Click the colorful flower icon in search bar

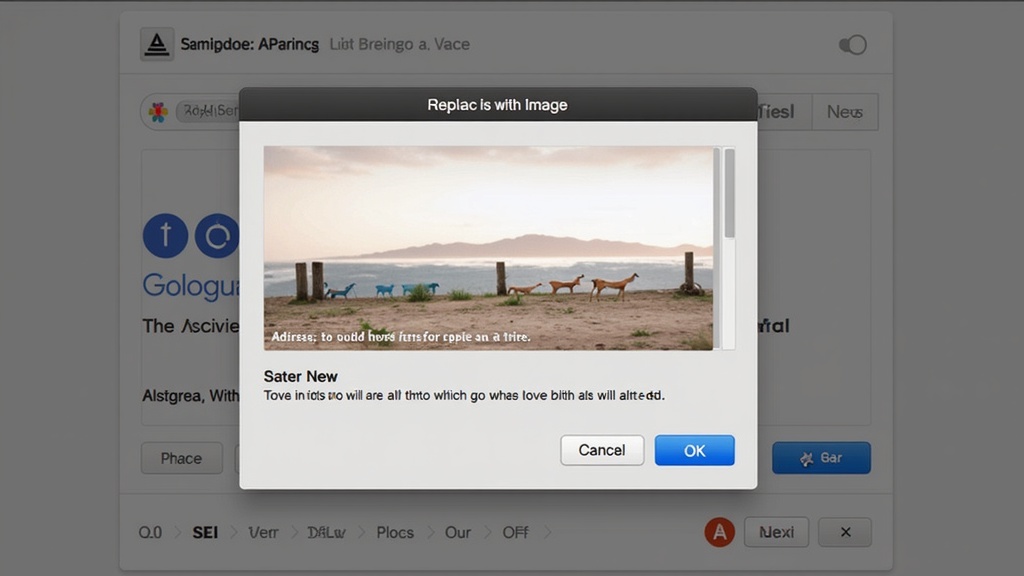(158, 112)
